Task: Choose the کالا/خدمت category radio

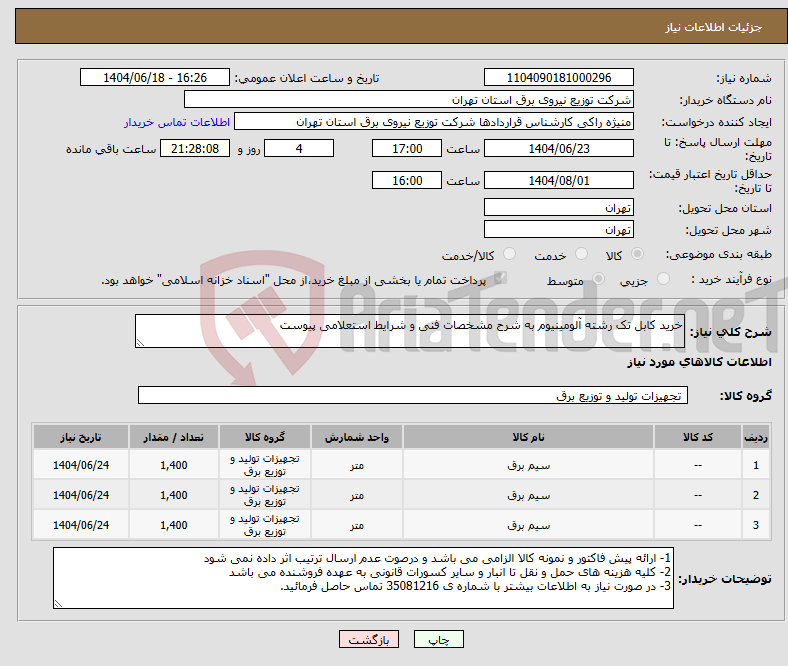Action: pos(510,255)
